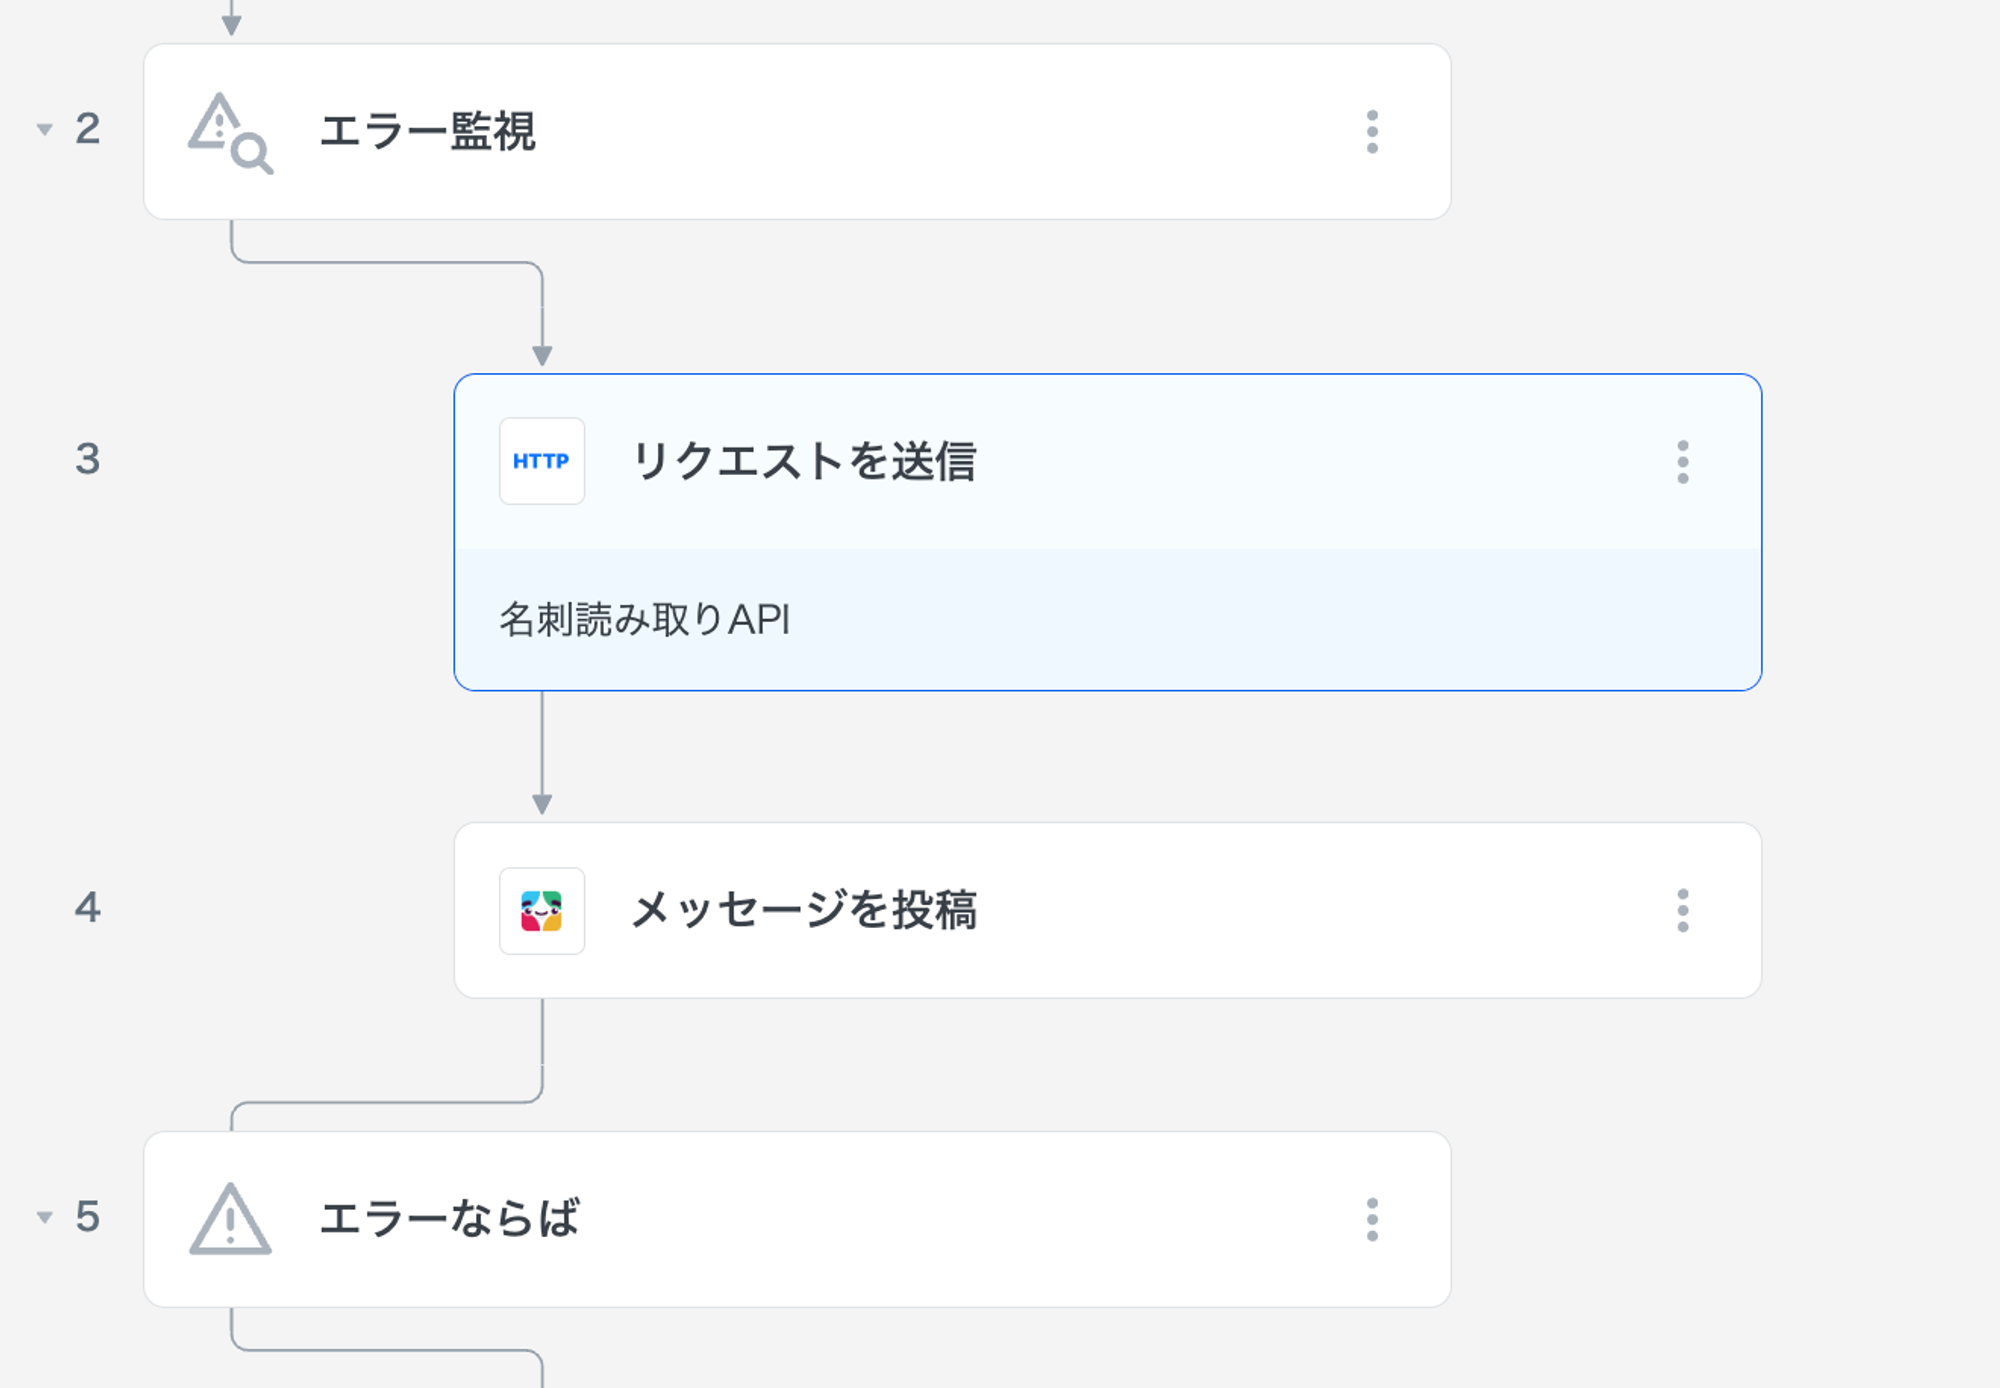Open the three-dot menu for リクエストを送信
2000x1388 pixels.
(1683, 462)
